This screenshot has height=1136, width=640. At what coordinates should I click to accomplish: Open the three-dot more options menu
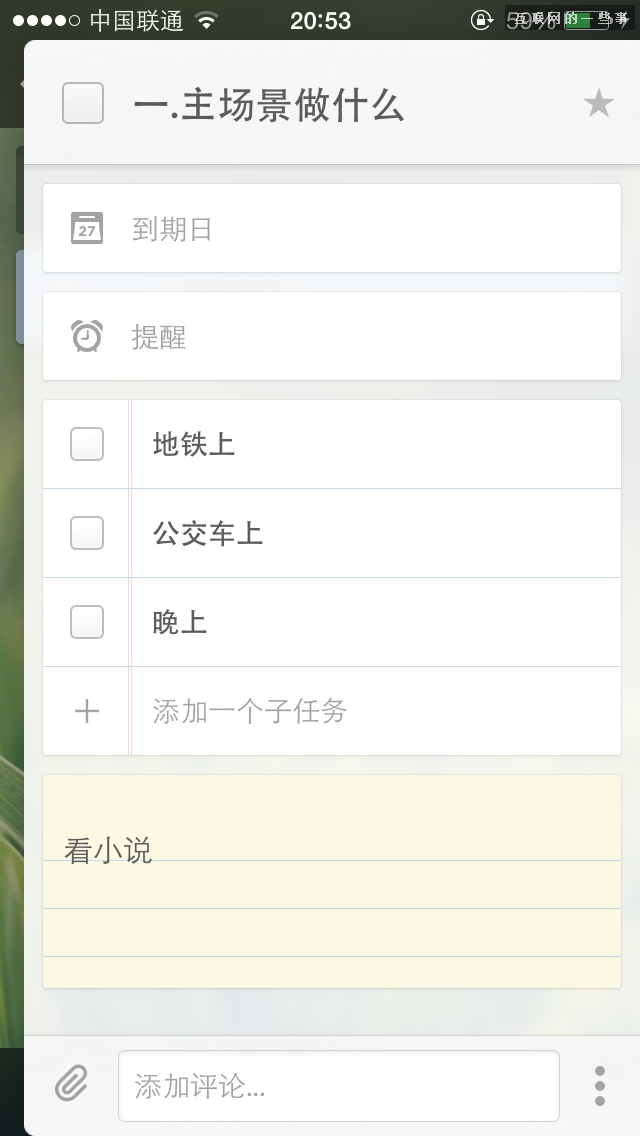[x=599, y=1085]
